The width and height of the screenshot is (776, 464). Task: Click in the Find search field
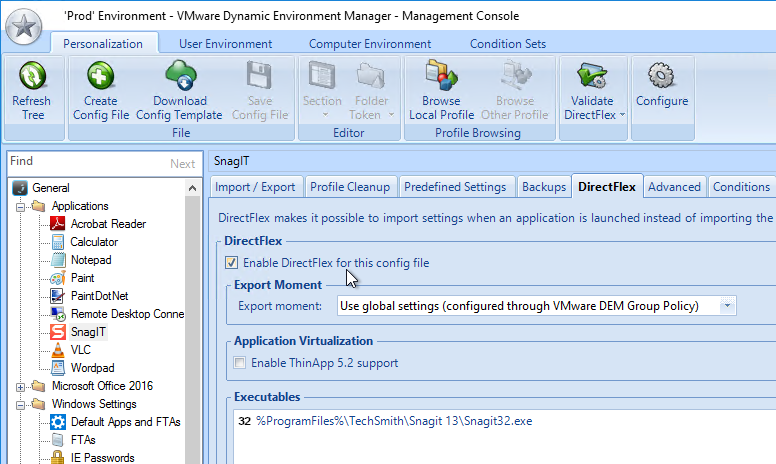87,162
